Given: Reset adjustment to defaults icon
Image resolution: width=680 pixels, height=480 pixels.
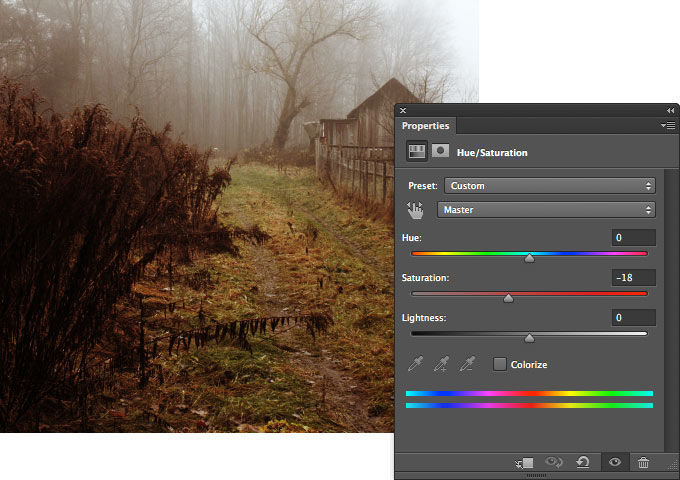Looking at the screenshot, I should (x=583, y=462).
